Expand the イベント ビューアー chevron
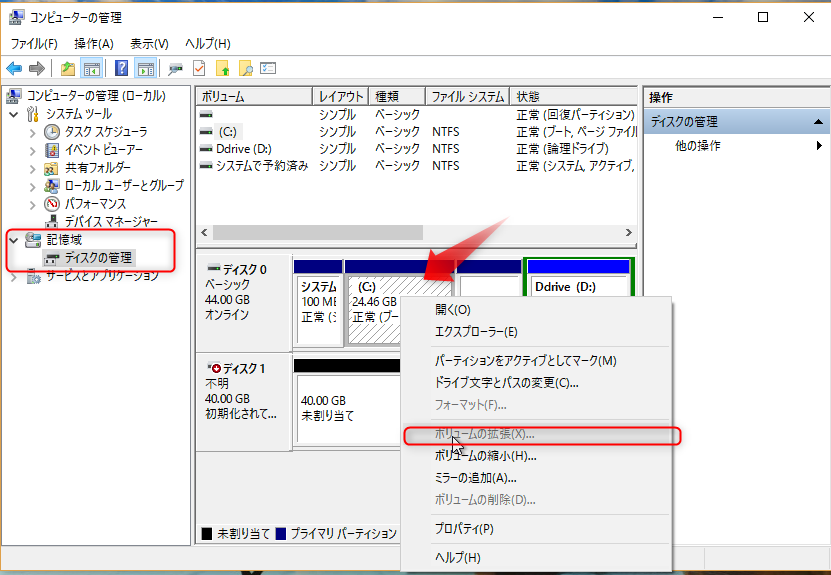The width and height of the screenshot is (831, 575). pyautogui.click(x=33, y=151)
